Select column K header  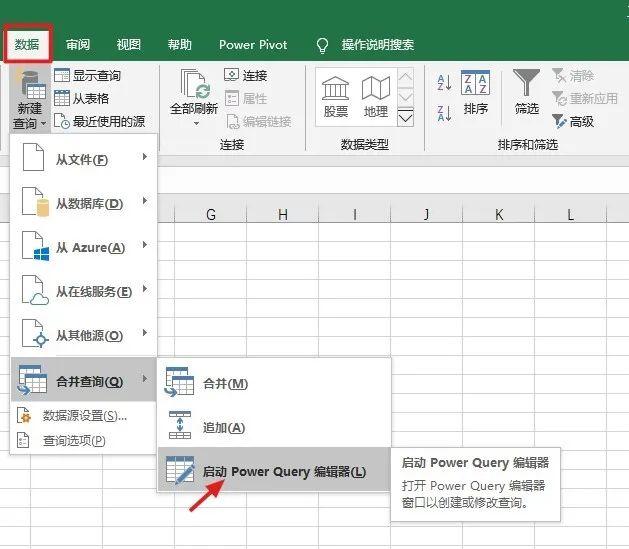(x=499, y=215)
